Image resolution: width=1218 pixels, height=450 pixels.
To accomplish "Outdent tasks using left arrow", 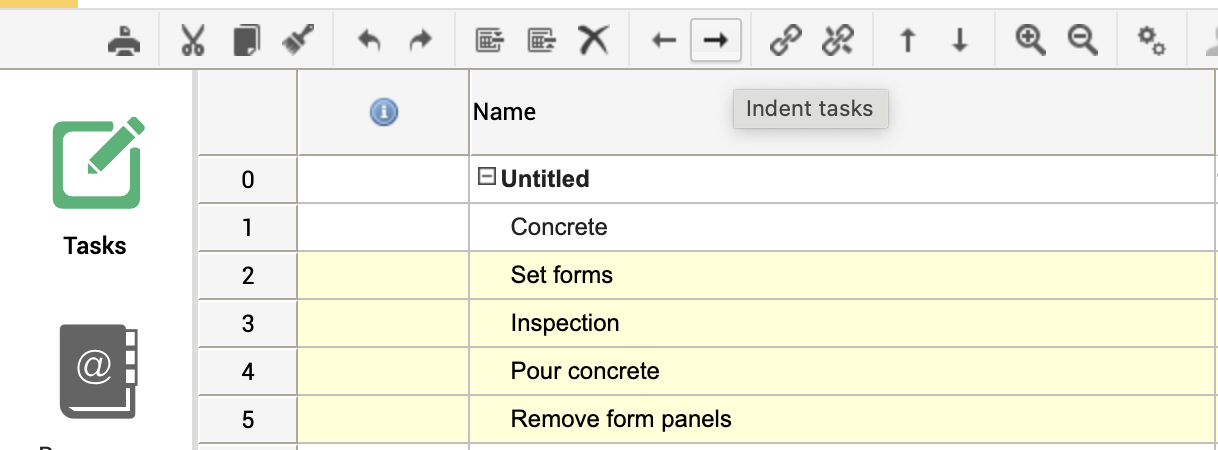I will pos(664,40).
